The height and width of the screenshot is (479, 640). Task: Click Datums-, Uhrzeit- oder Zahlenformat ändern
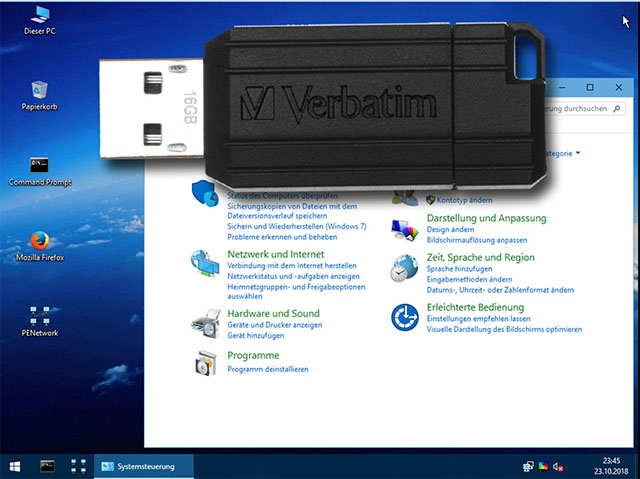[500, 290]
